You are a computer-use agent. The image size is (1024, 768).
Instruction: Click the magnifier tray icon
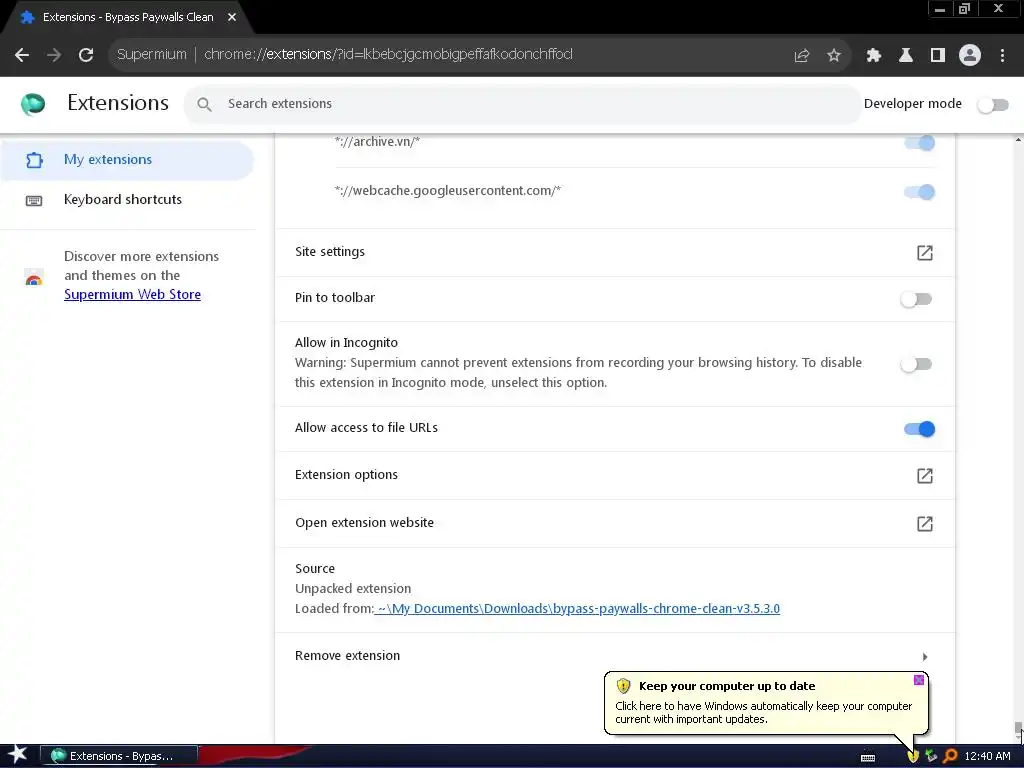point(950,756)
